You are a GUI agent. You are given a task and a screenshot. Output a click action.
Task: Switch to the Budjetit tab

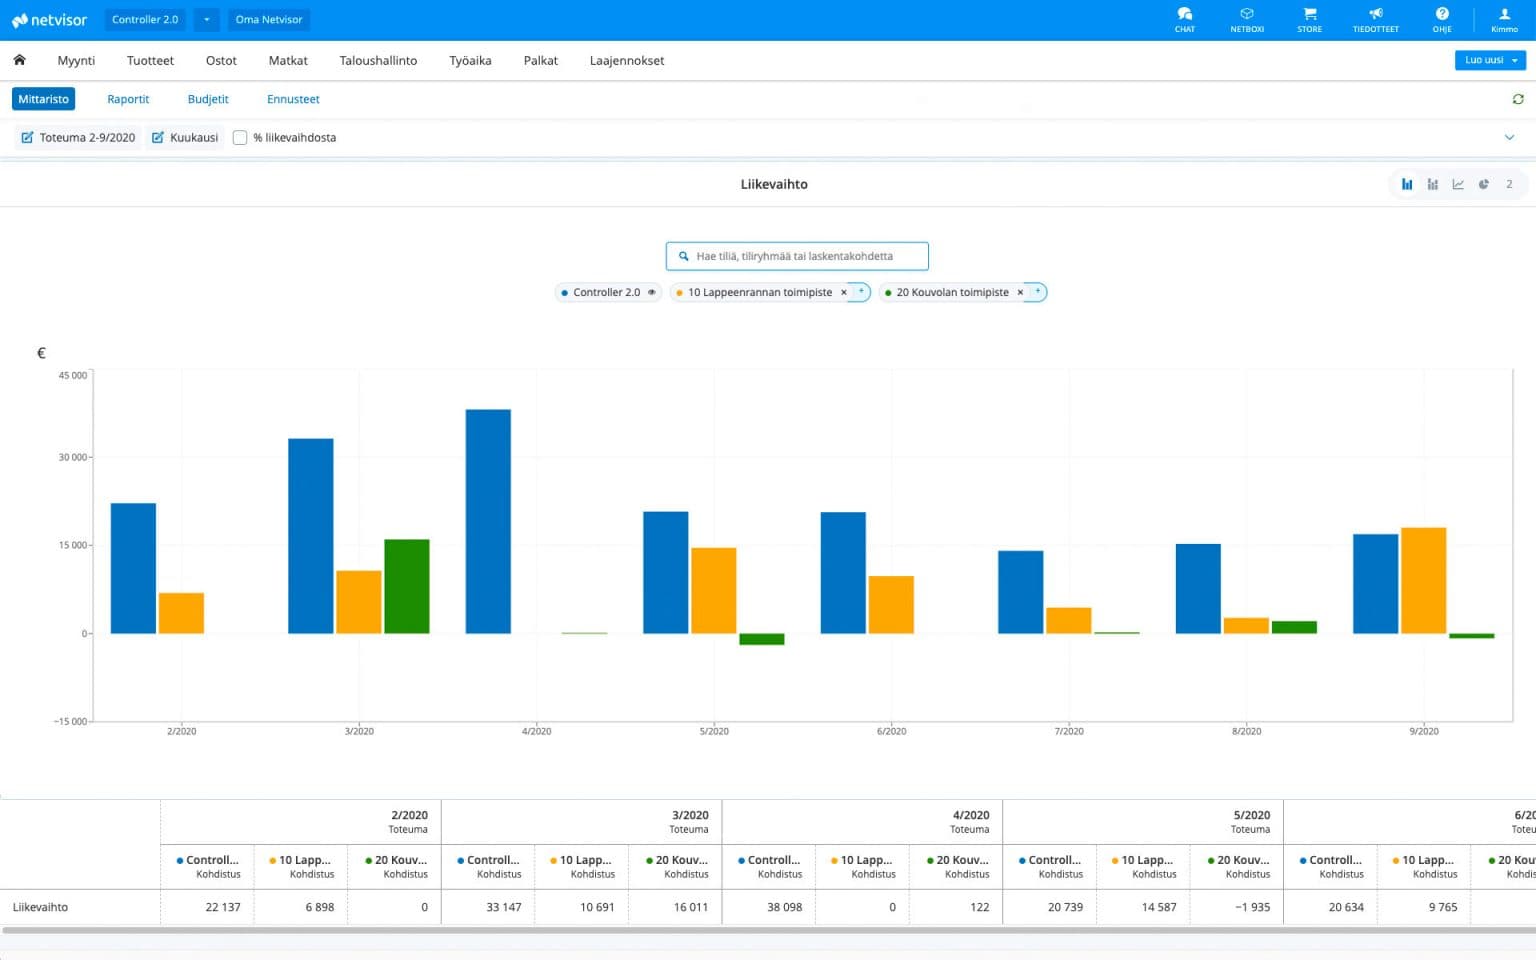pos(208,99)
